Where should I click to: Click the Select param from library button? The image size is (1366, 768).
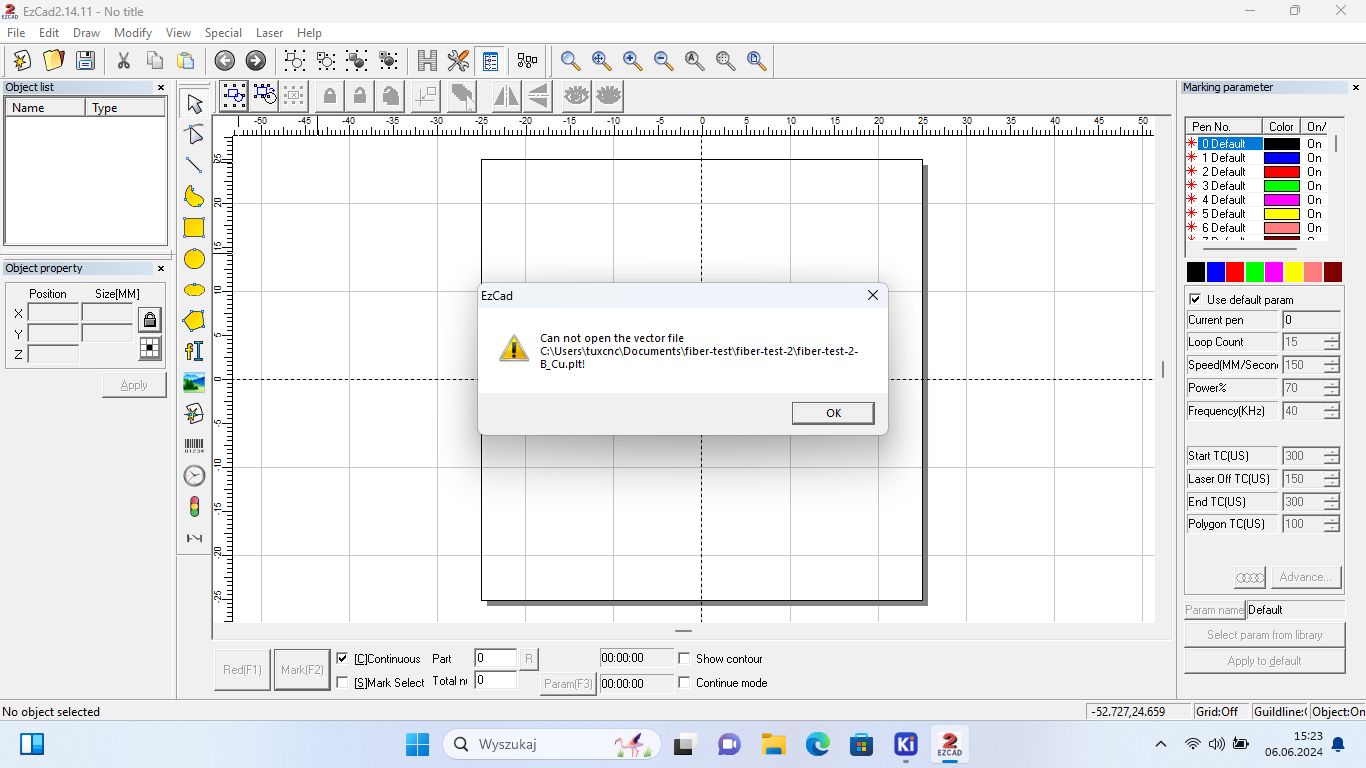[1264, 635]
